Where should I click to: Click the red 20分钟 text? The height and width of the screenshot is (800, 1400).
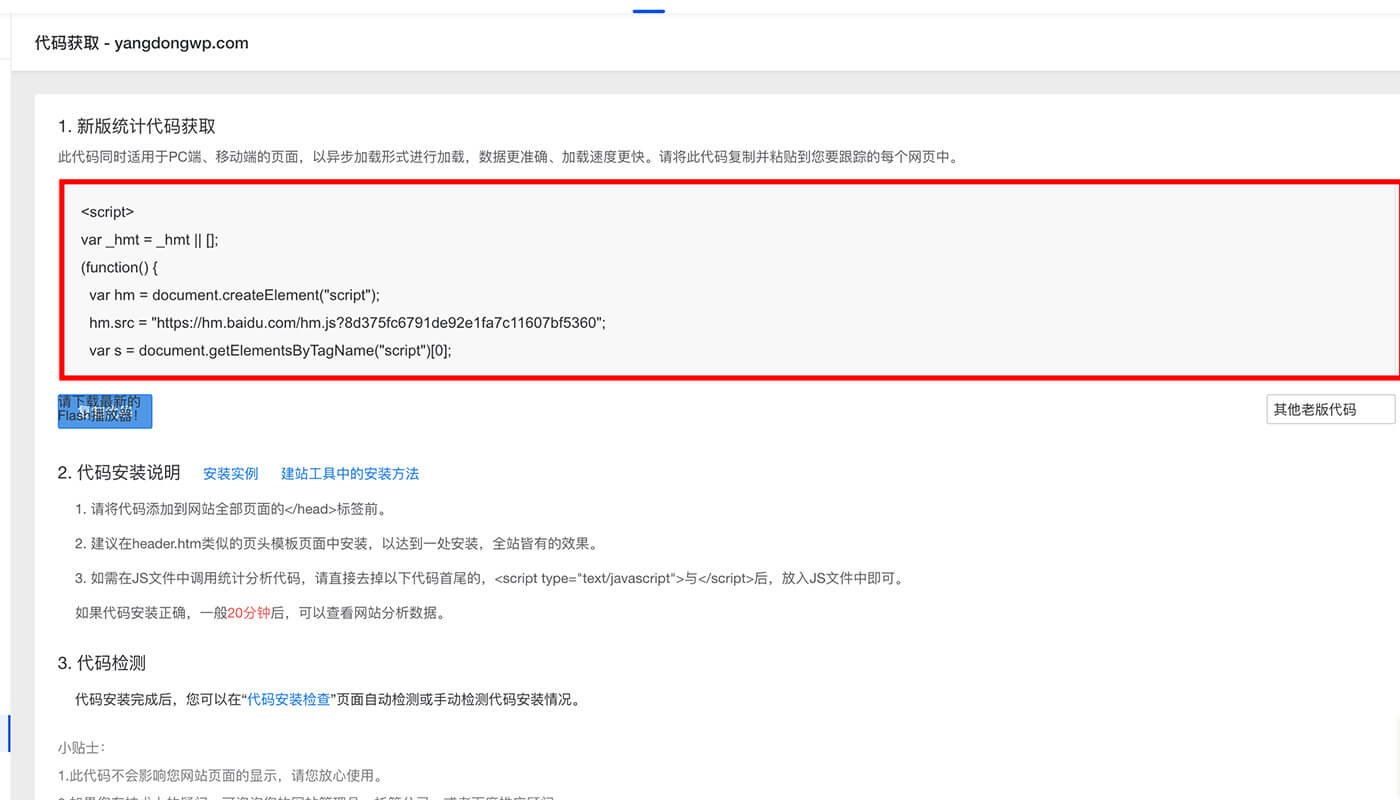click(248, 613)
